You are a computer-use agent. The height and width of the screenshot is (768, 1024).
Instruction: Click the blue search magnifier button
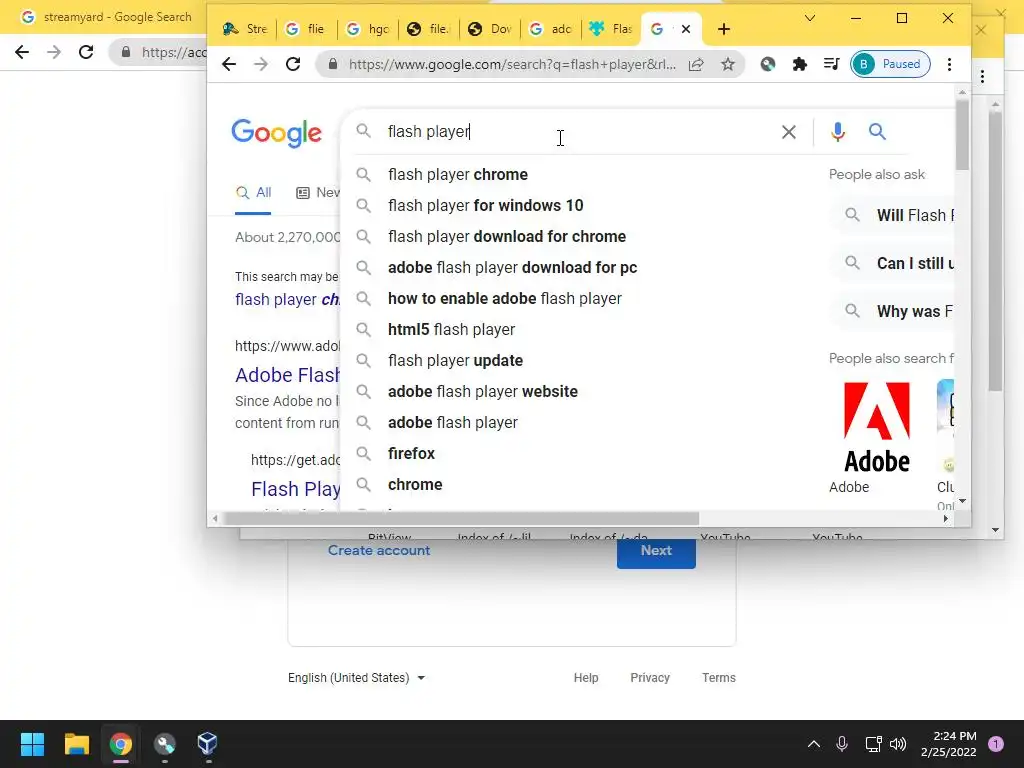coord(877,132)
